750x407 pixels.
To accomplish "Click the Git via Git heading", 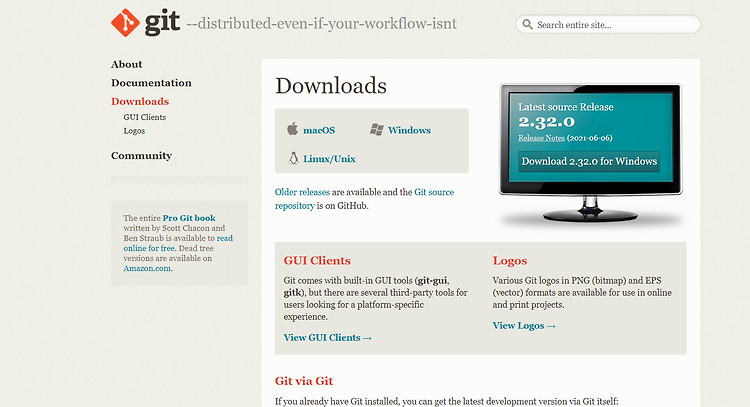I will (304, 381).
